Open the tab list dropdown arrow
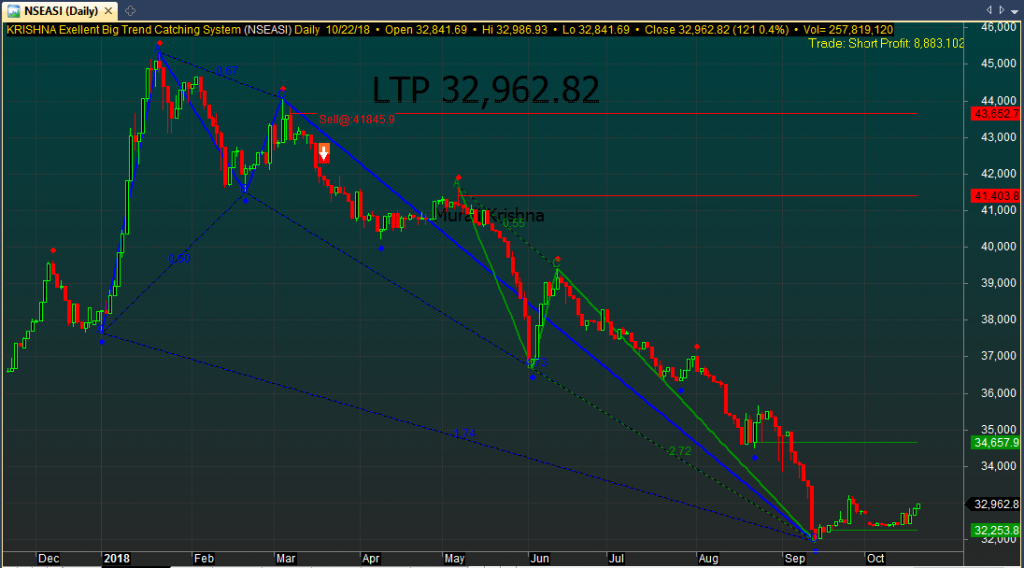 (x=1012, y=10)
